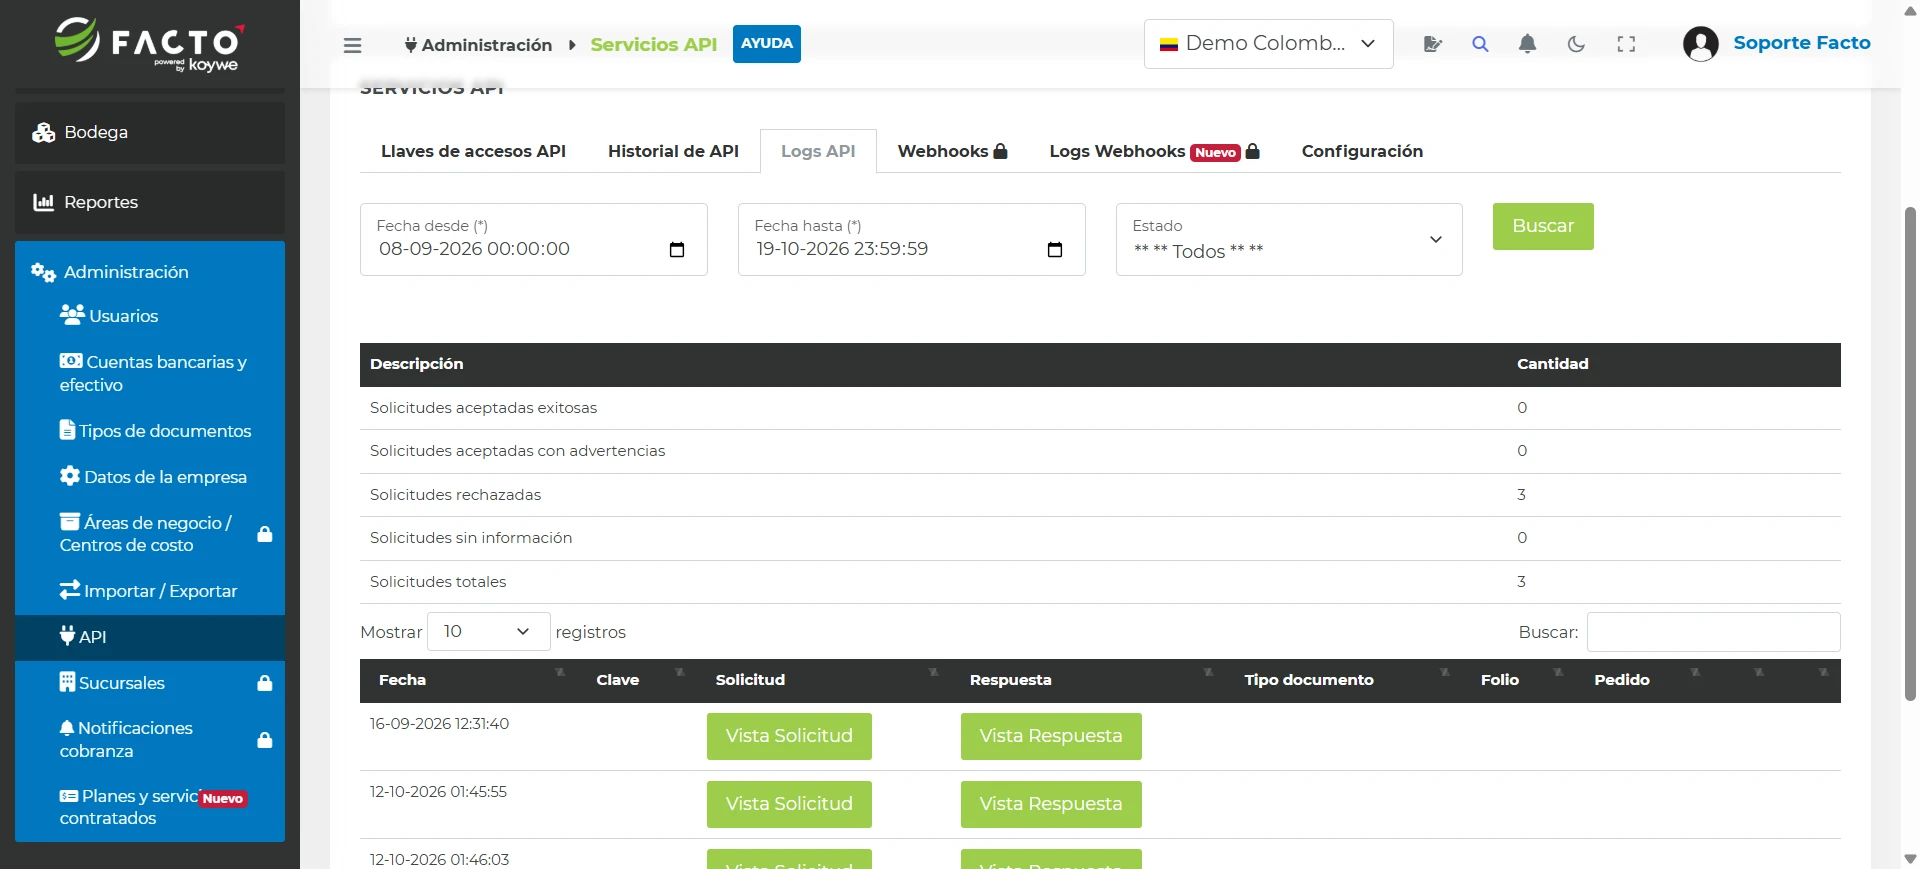1920x869 pixels.
Task: Open the Demo Colombia company dropdown
Action: click(1268, 44)
